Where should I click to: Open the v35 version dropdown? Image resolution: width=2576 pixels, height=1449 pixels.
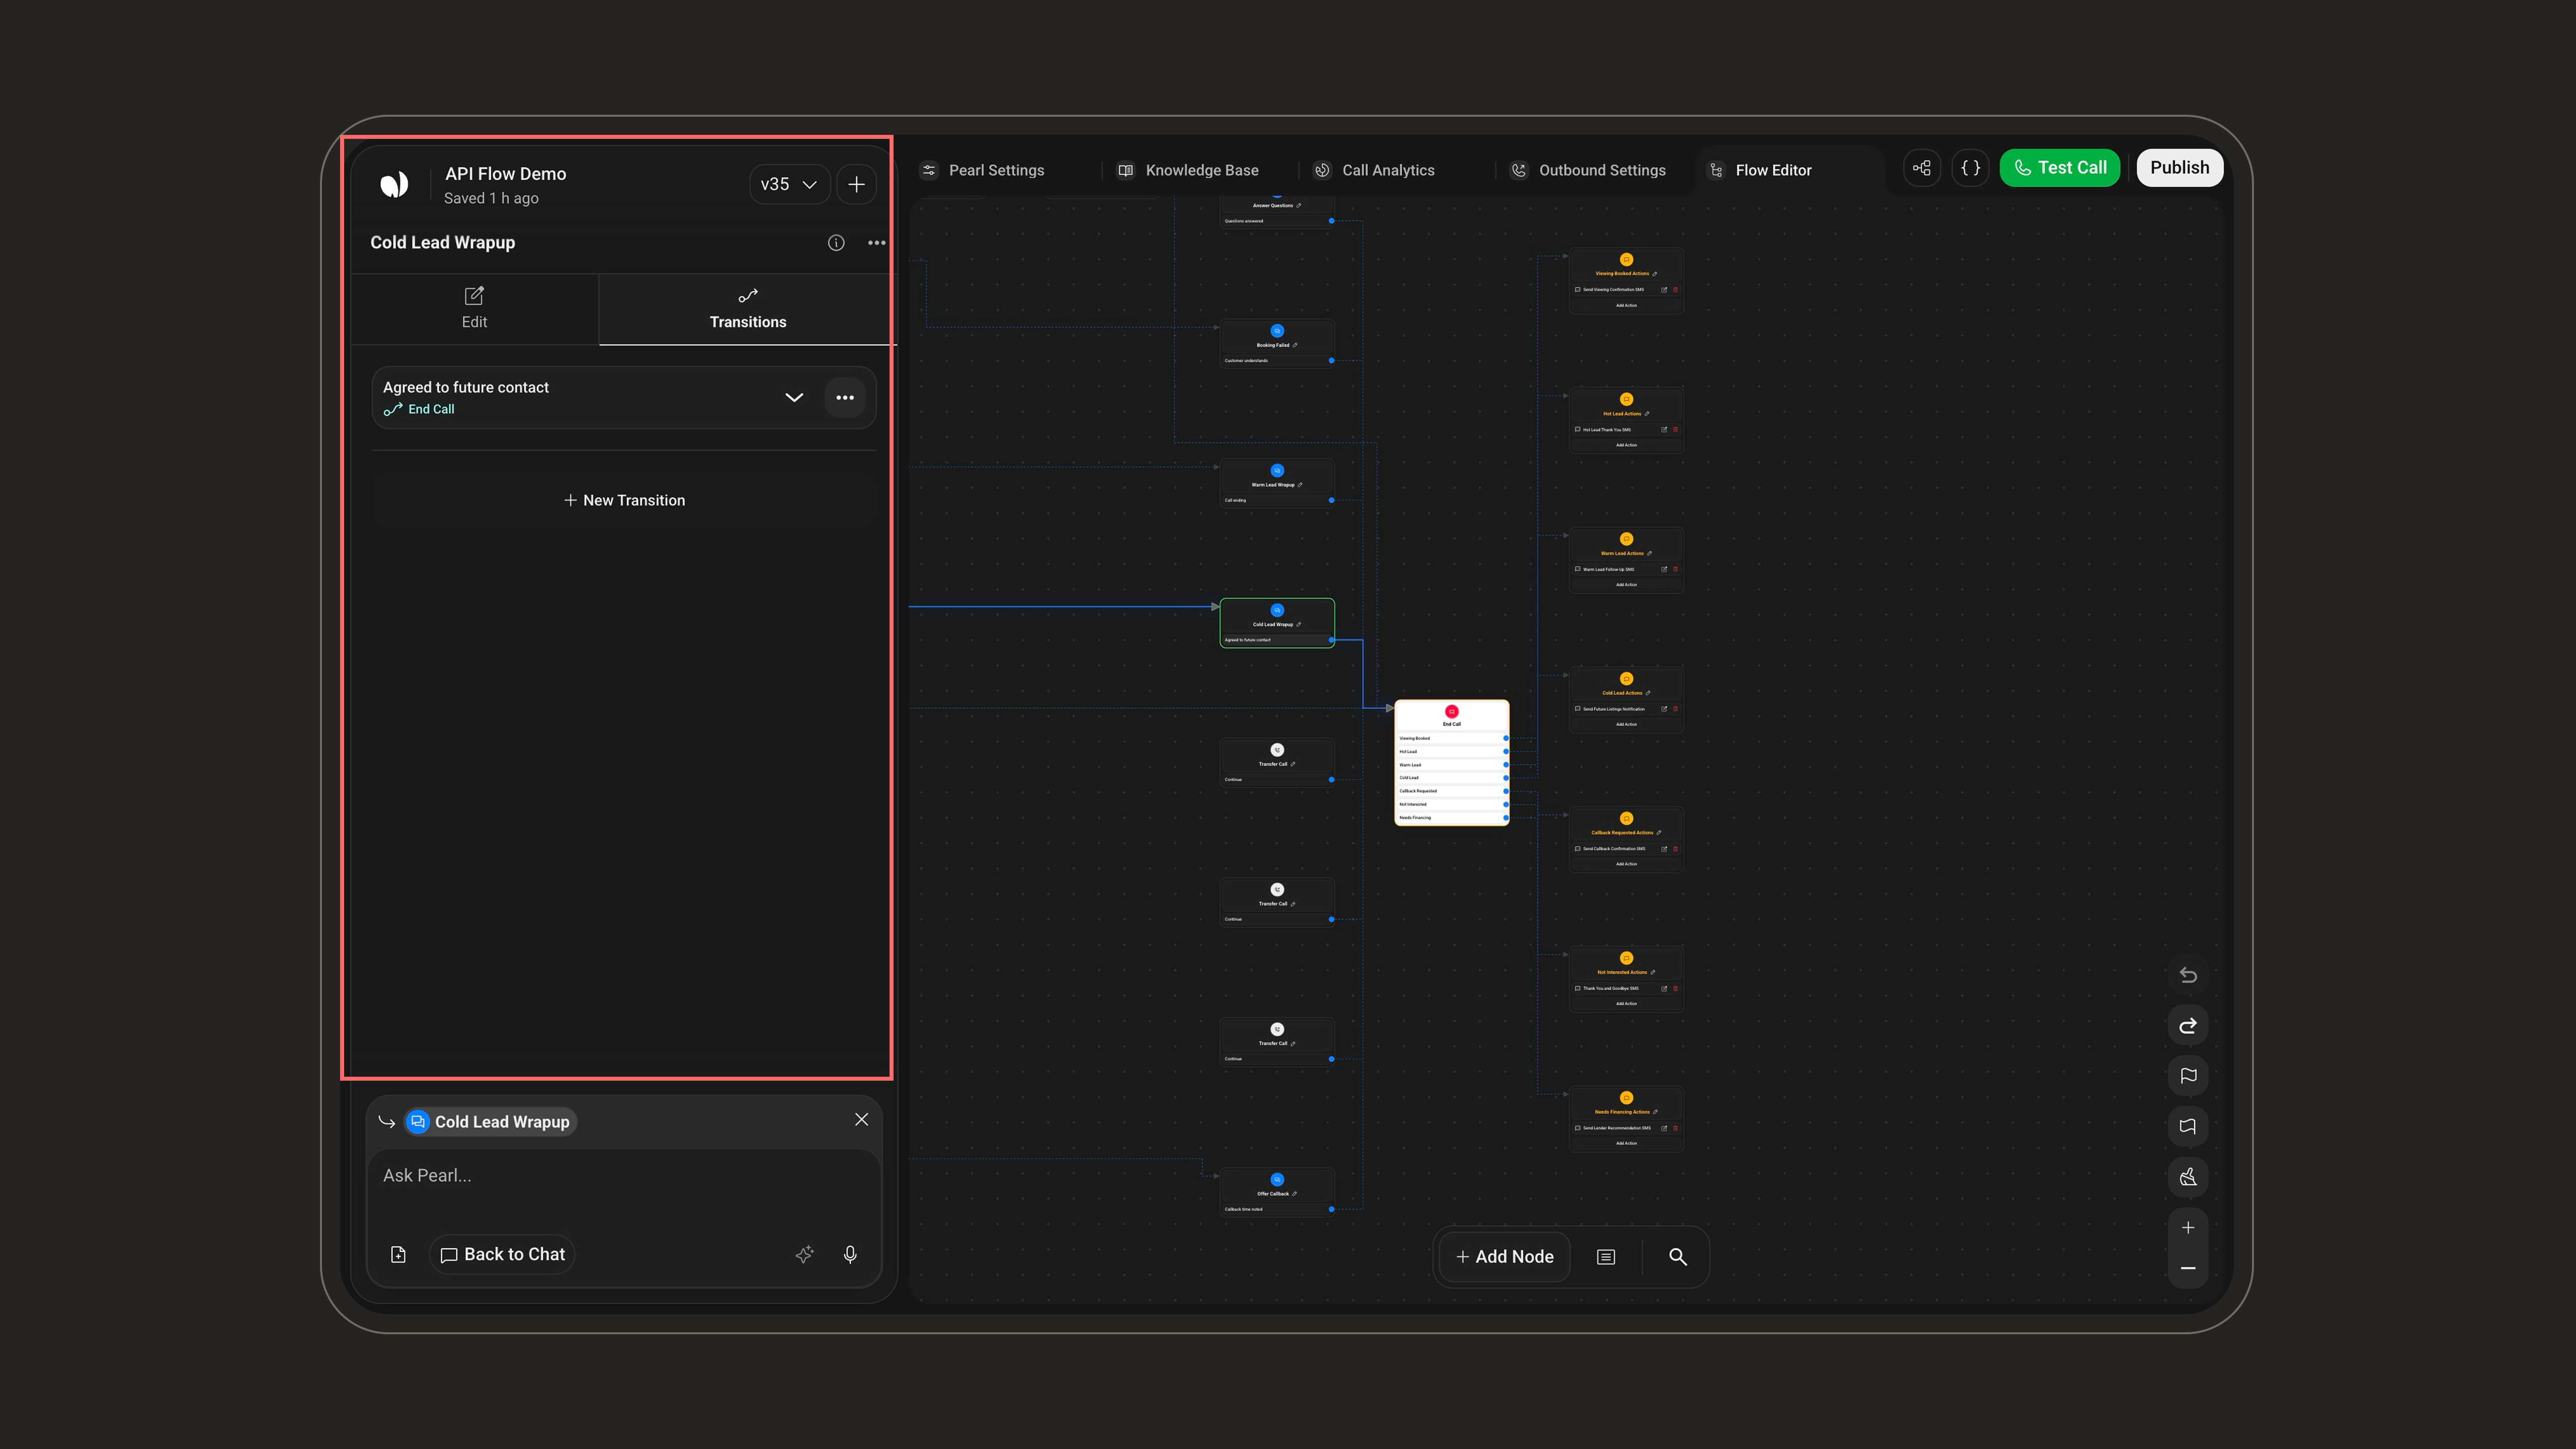click(789, 184)
